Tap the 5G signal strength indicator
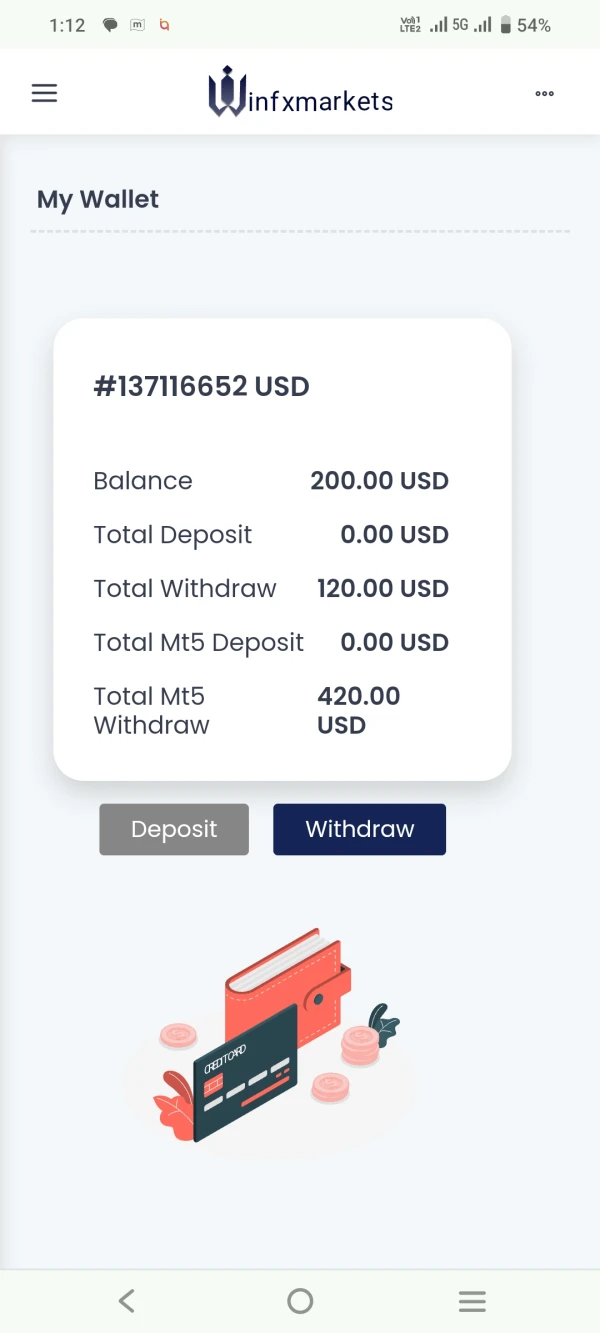The image size is (600, 1333). (471, 25)
